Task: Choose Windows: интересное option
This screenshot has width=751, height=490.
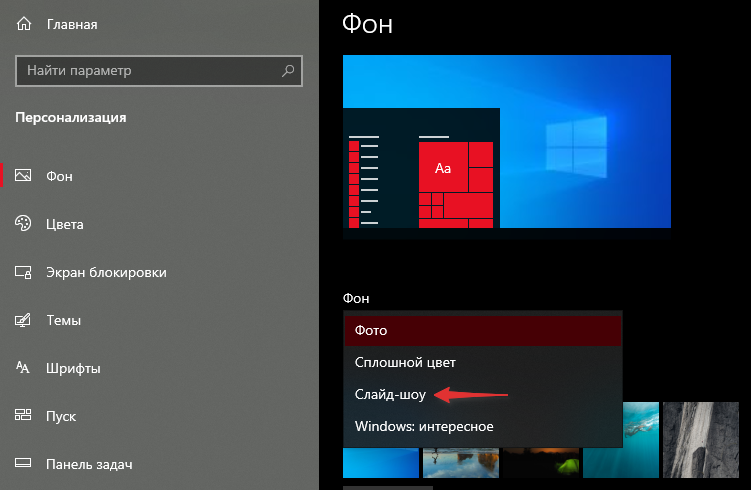Action: tap(482, 427)
